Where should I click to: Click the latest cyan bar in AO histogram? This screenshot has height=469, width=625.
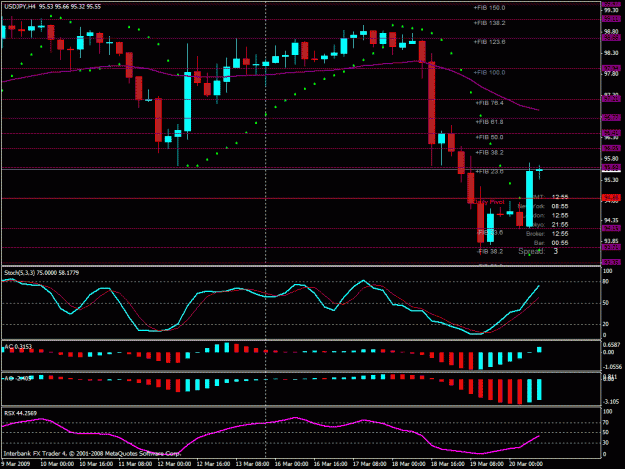[x=539, y=389]
